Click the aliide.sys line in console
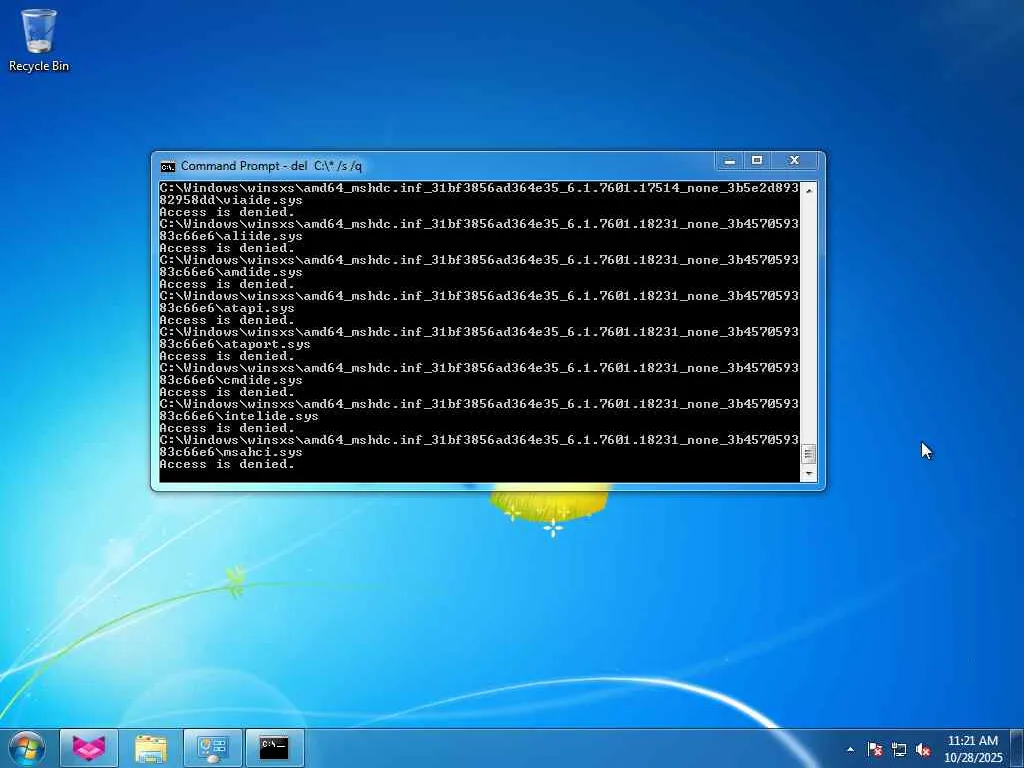Image resolution: width=1024 pixels, height=768 pixels. tap(231, 236)
